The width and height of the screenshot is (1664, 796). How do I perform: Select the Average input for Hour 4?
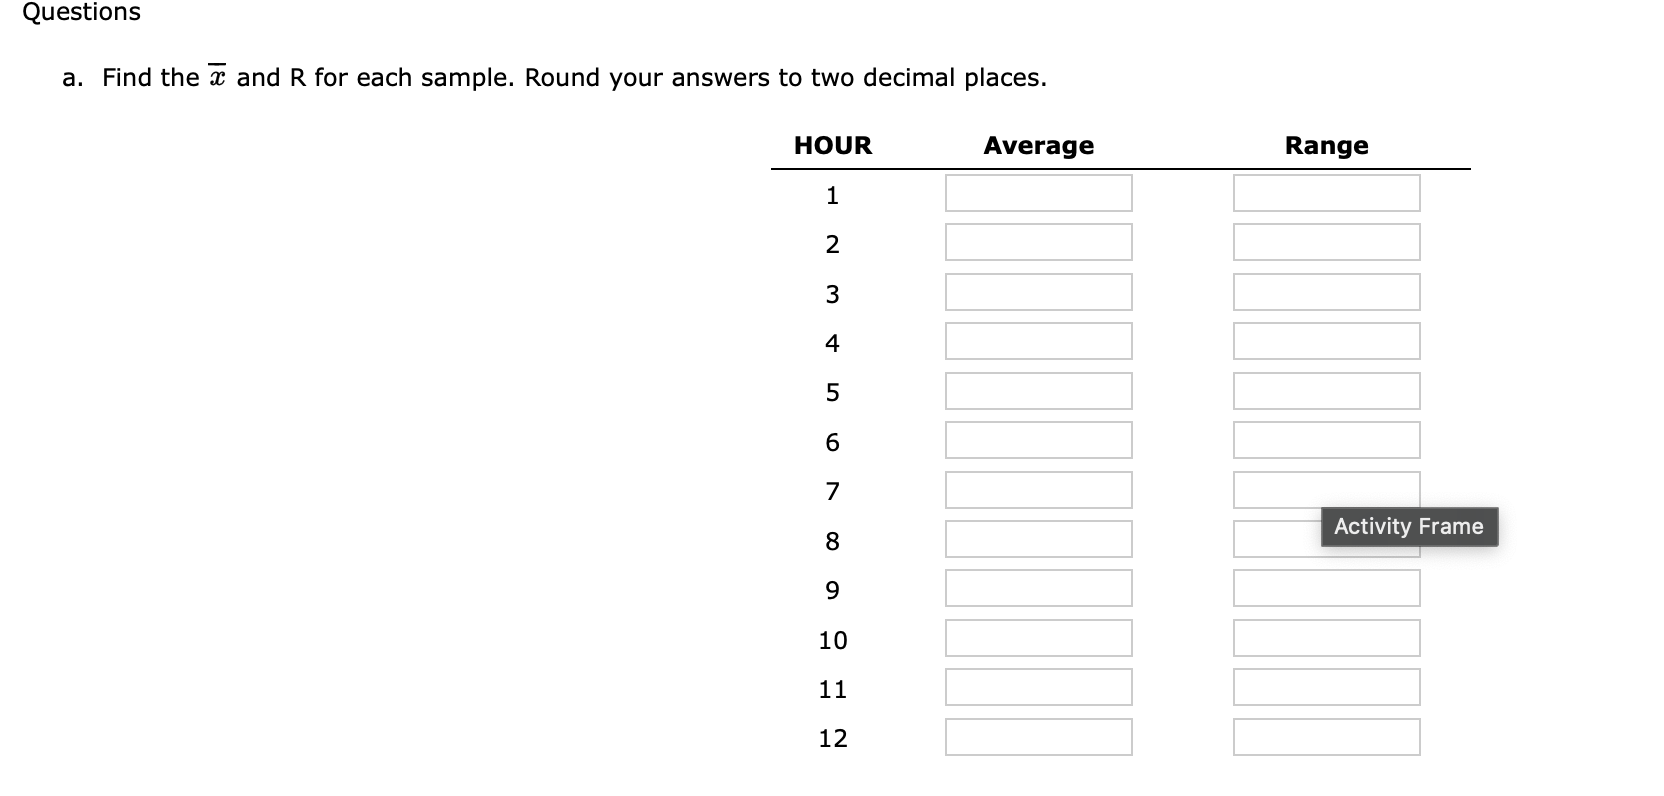pyautogui.click(x=1038, y=341)
